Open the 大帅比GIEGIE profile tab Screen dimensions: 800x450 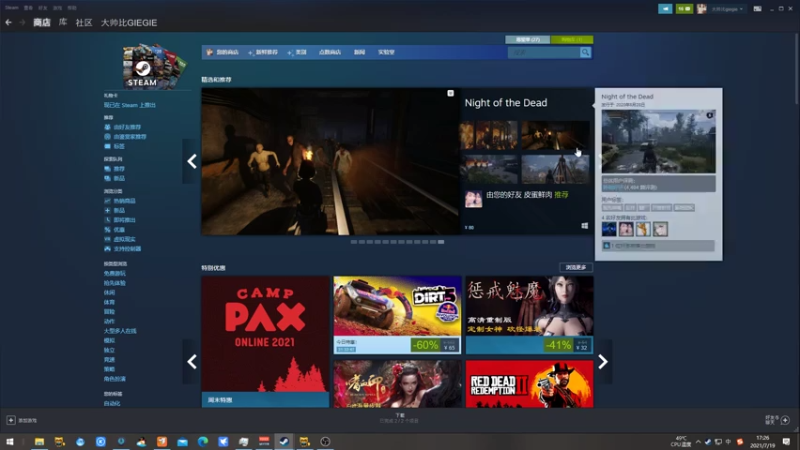tap(129, 22)
